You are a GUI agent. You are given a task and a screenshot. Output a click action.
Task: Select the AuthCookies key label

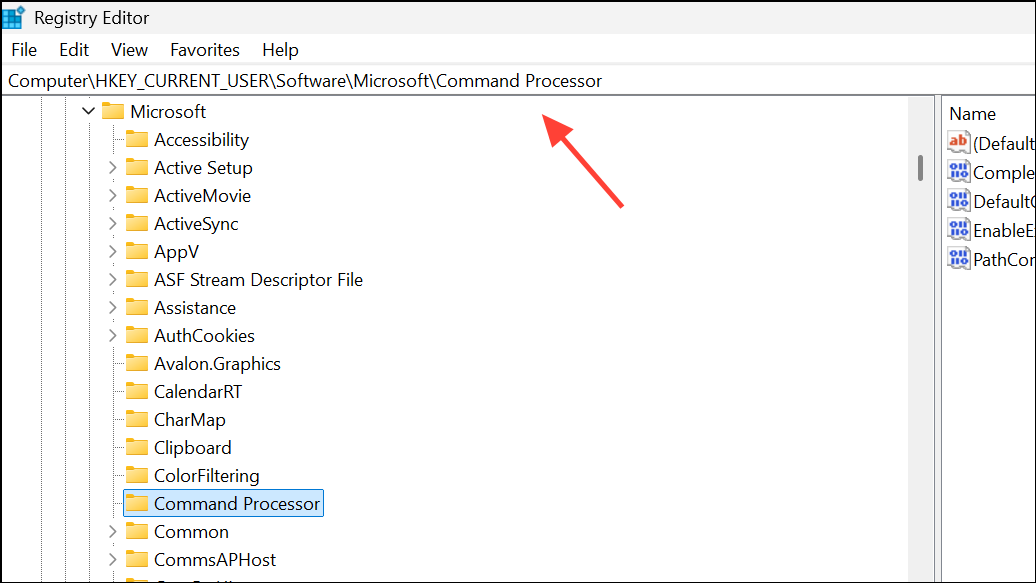click(x=204, y=336)
